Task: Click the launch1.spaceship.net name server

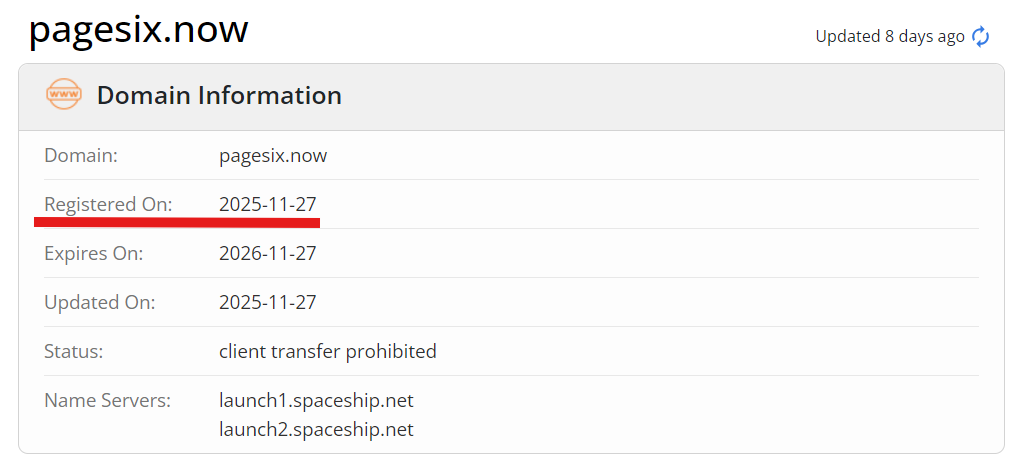Action: pyautogui.click(x=316, y=401)
